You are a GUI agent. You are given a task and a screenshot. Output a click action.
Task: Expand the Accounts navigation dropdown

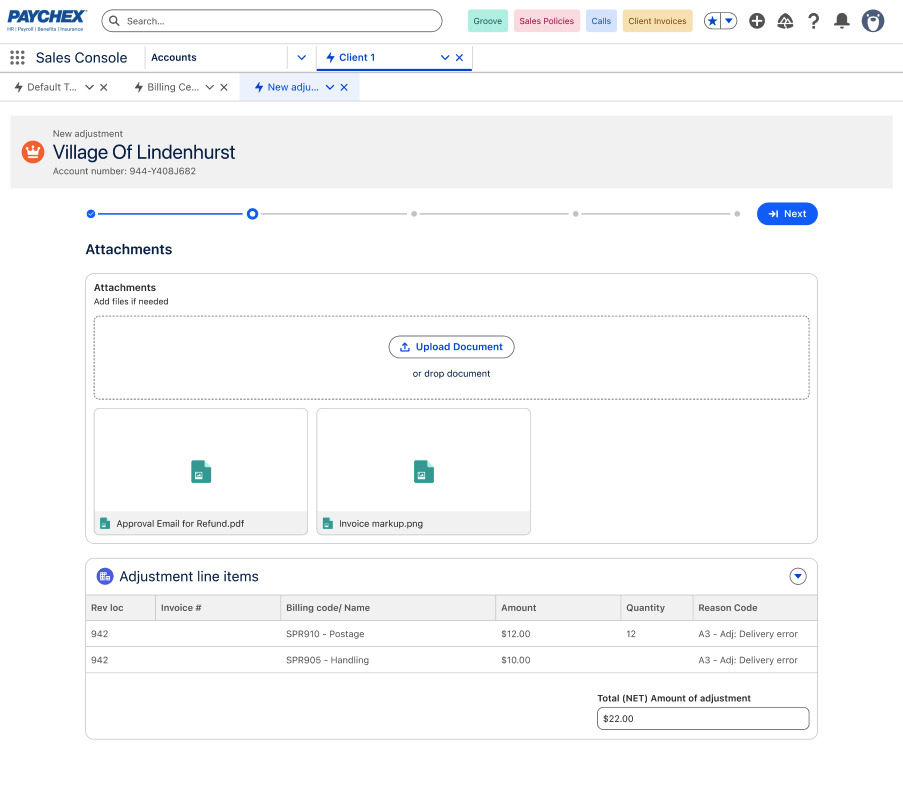(x=302, y=58)
